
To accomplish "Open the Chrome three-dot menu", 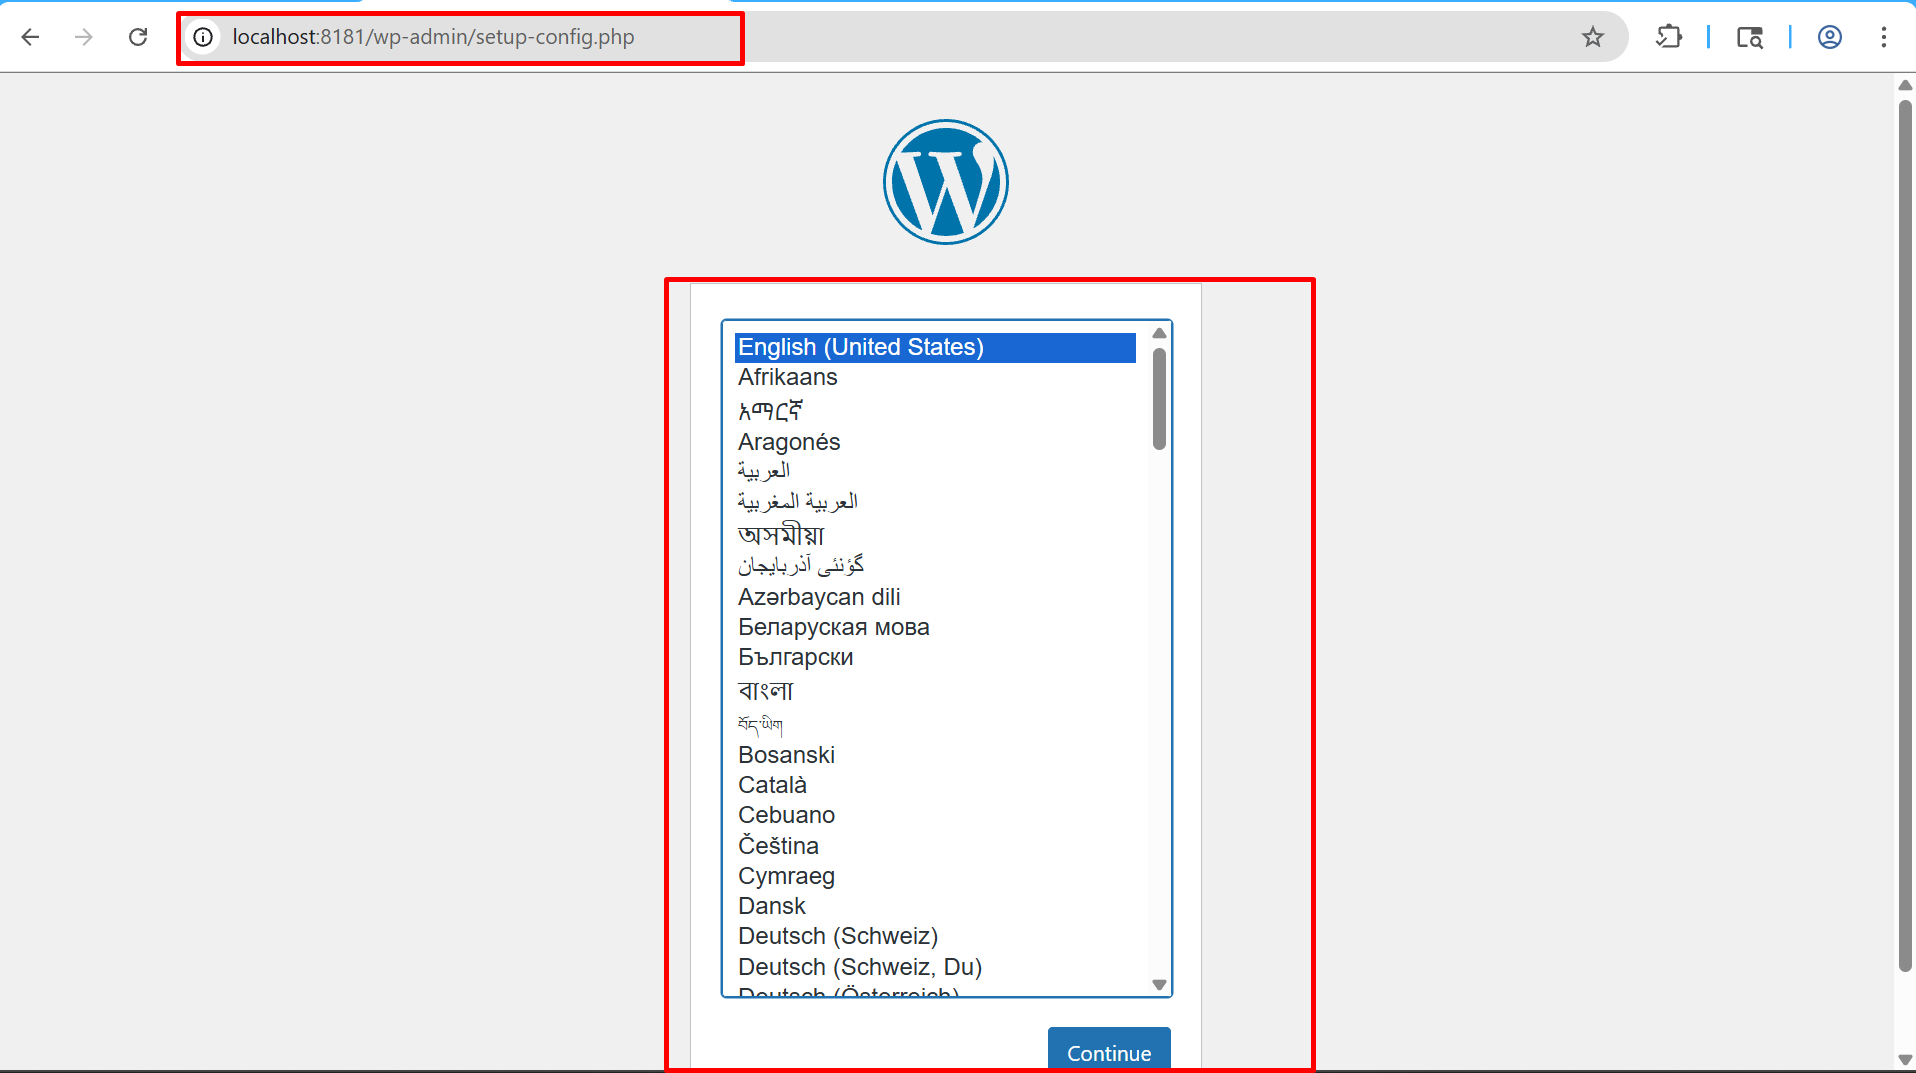I will point(1884,37).
